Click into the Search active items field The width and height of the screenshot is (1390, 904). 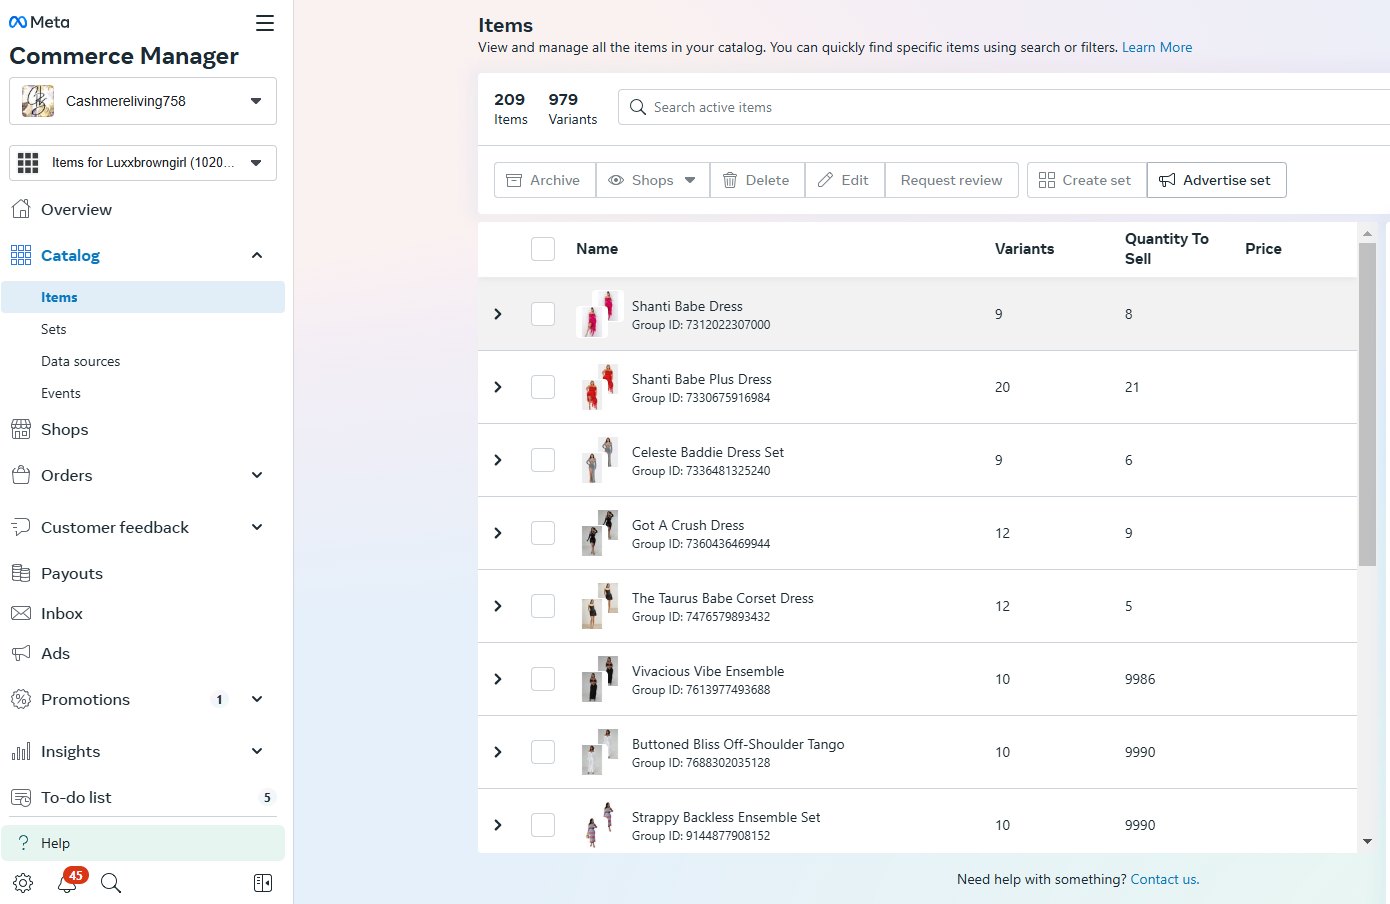tap(1004, 107)
